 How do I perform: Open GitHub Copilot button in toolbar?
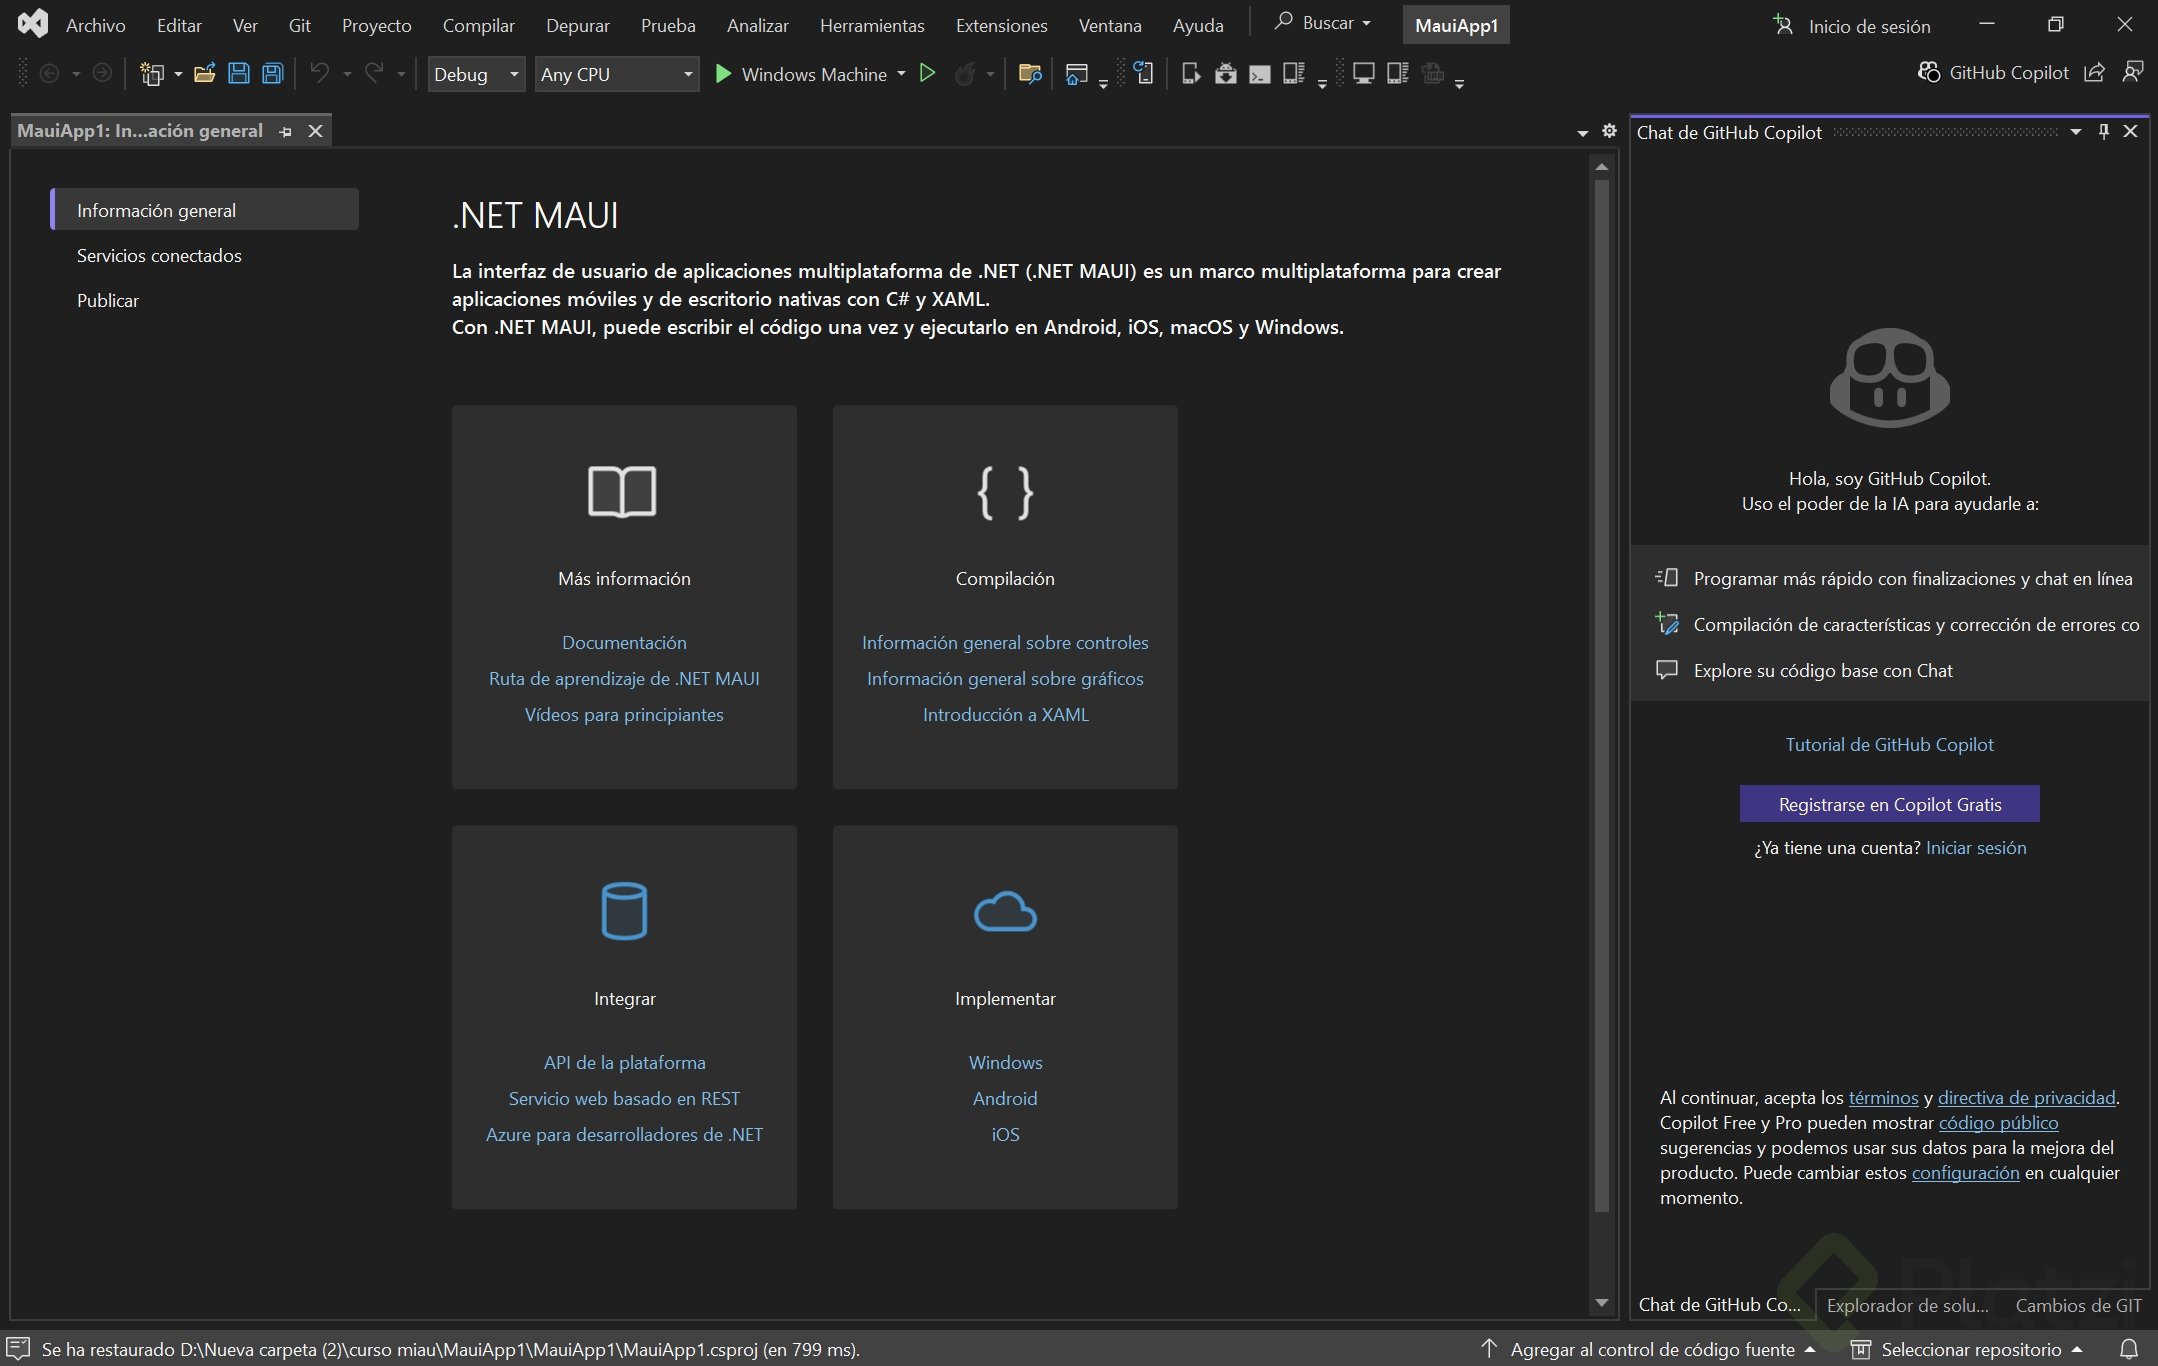pos(1993,72)
